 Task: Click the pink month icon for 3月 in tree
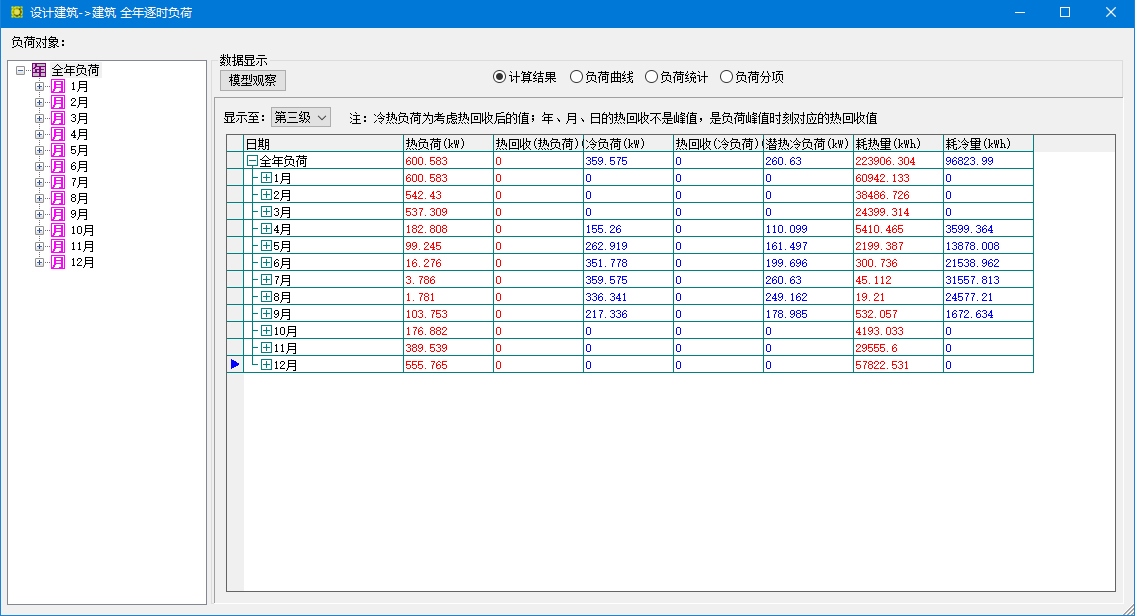[x=58, y=119]
